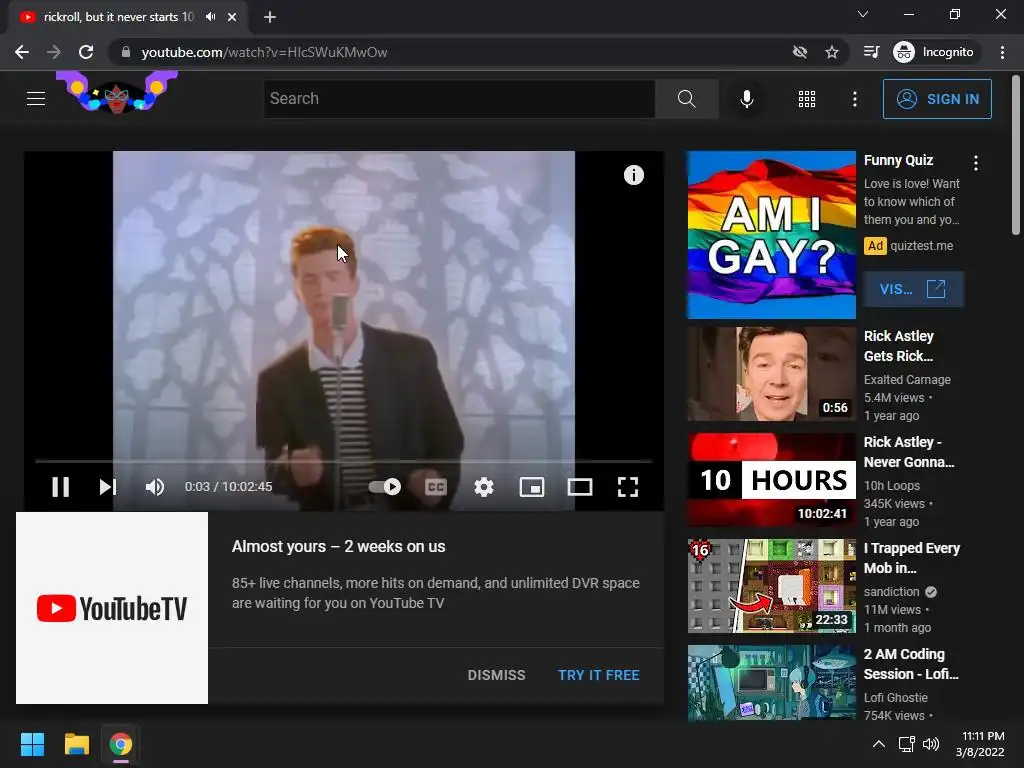This screenshot has width=1024, height=768.
Task: Enter fullscreen mode
Action: (x=628, y=487)
